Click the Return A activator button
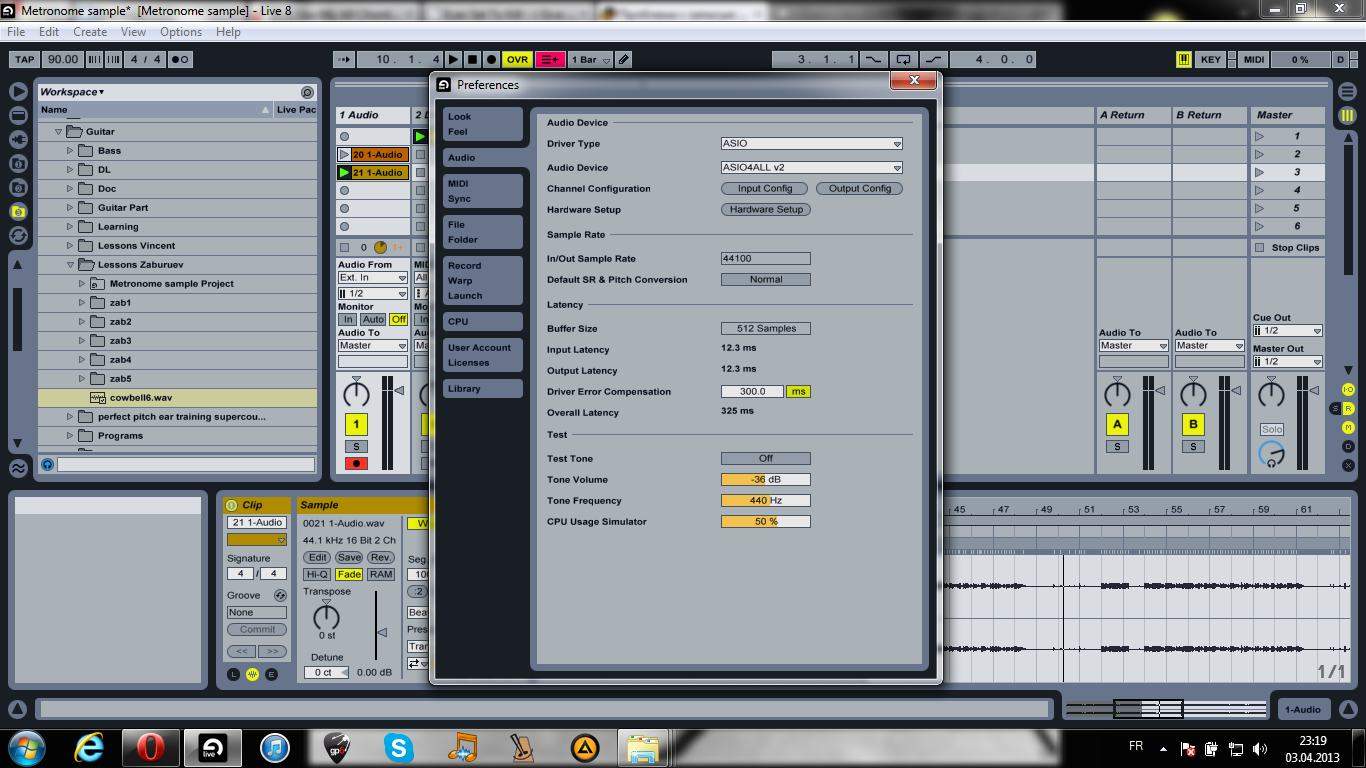Screen dimensions: 1366x768 pos(1117,424)
